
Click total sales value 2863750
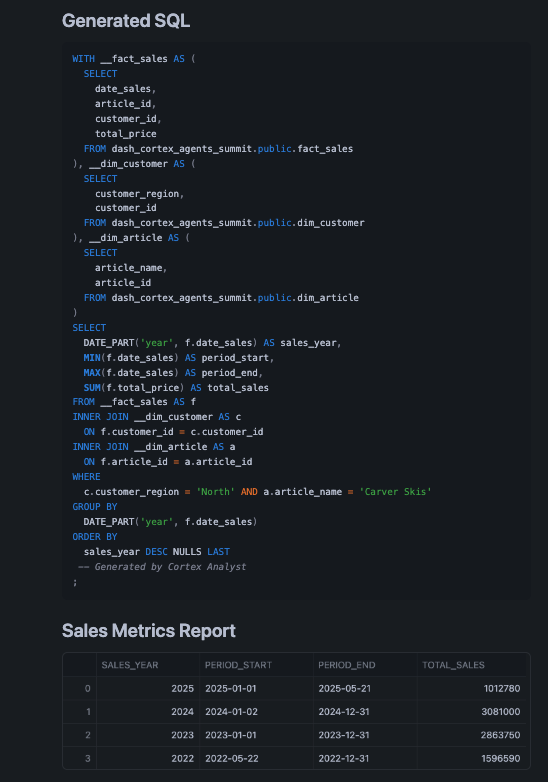[x=500, y=735]
